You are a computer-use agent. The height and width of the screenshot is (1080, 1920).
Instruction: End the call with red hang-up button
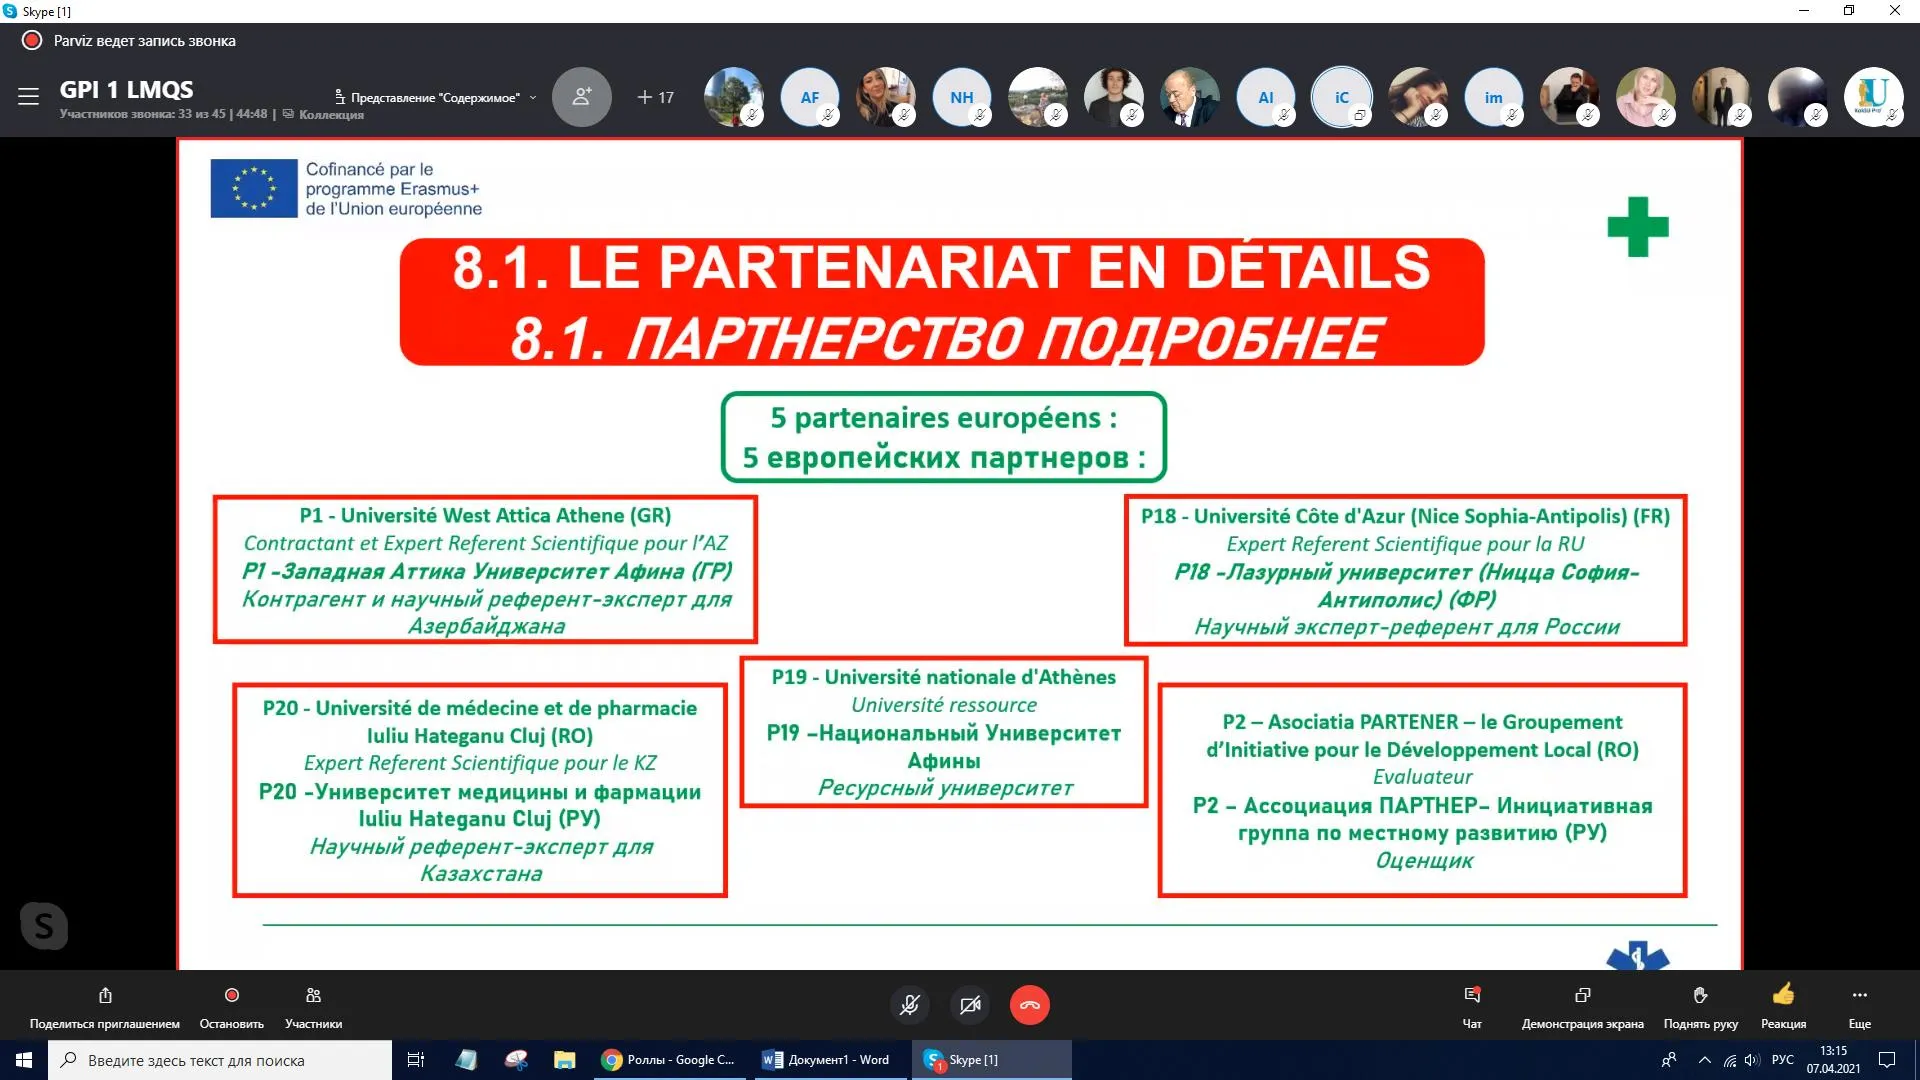[1029, 1005]
